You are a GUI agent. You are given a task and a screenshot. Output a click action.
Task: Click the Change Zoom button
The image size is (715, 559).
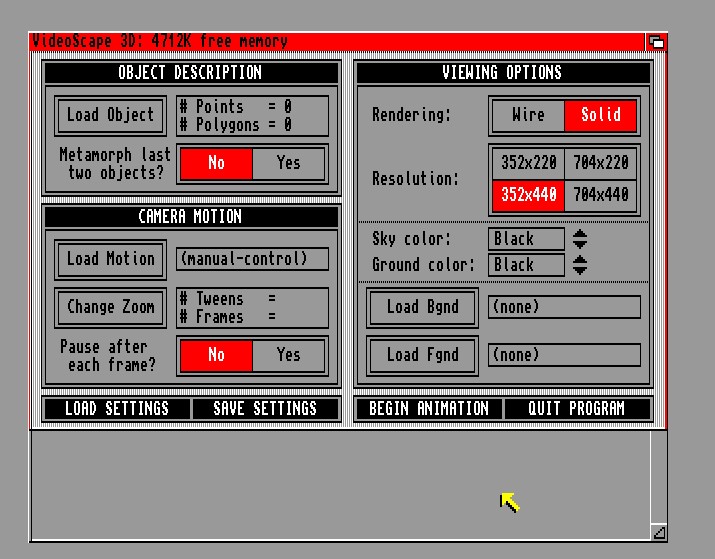(x=110, y=307)
